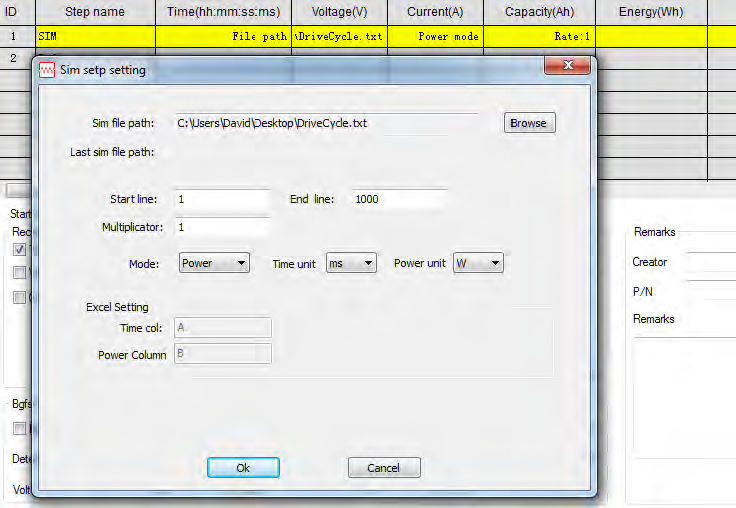Open the Power unit dropdown
This screenshot has width=736, height=508.
(x=477, y=264)
